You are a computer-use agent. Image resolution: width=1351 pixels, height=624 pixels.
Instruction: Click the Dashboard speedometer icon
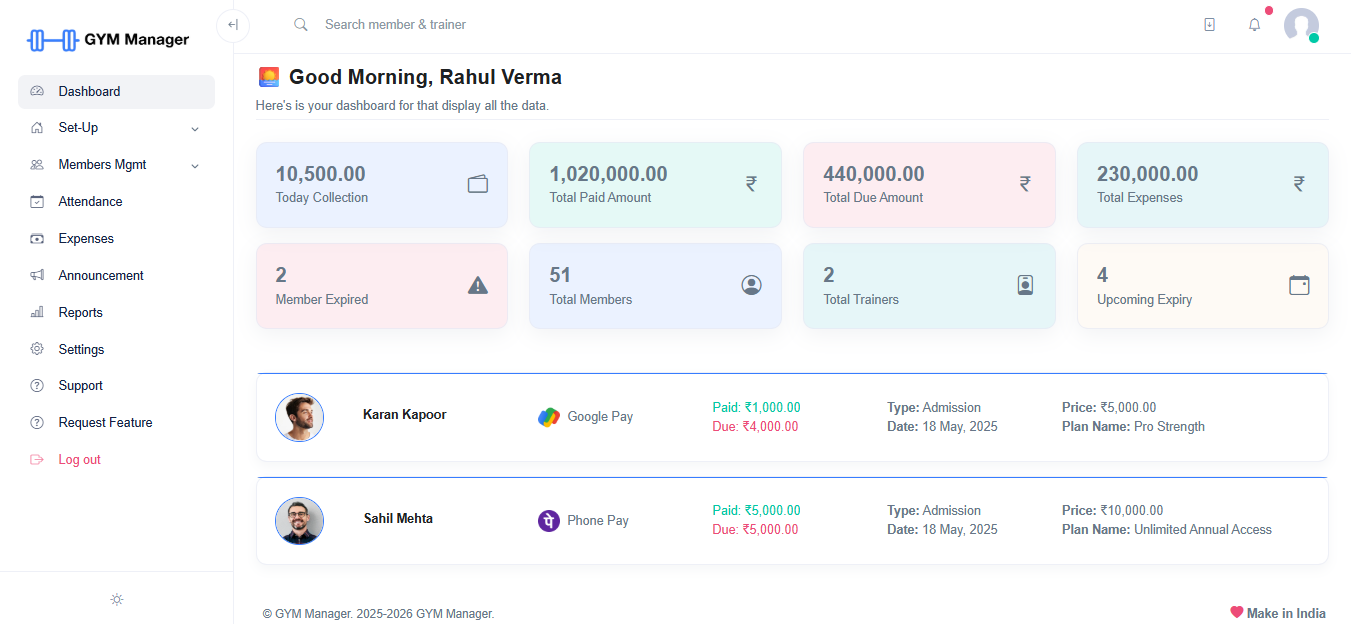[37, 91]
